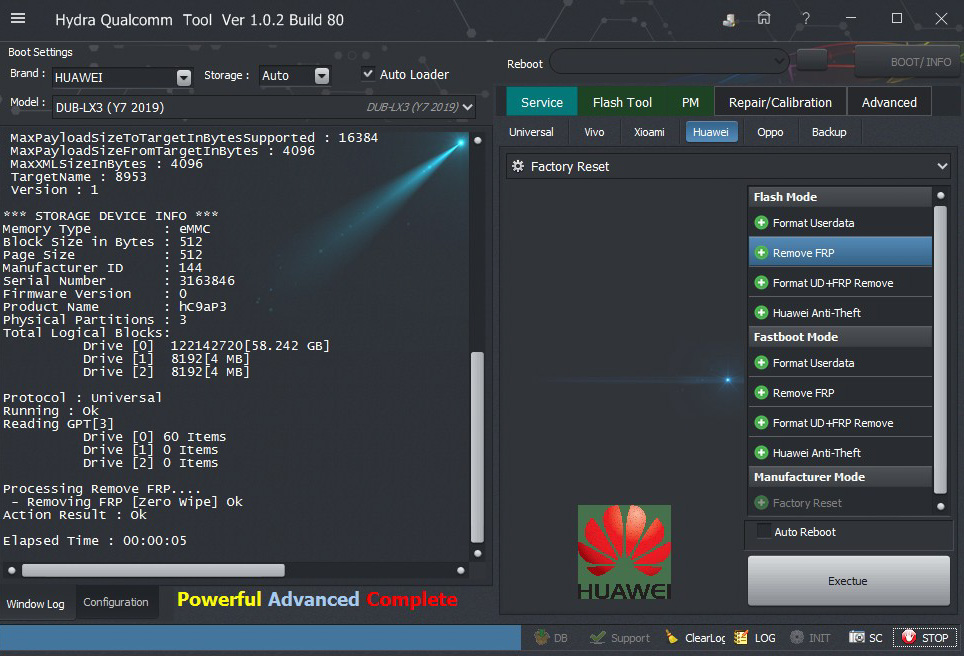
Task: Clear the log with ClearLog
Action: tap(695, 638)
